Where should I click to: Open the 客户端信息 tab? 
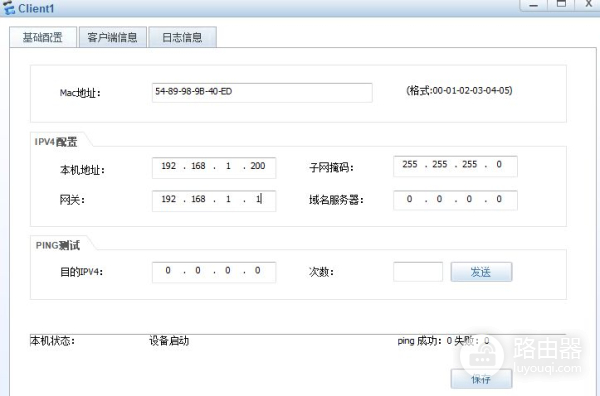coord(112,37)
